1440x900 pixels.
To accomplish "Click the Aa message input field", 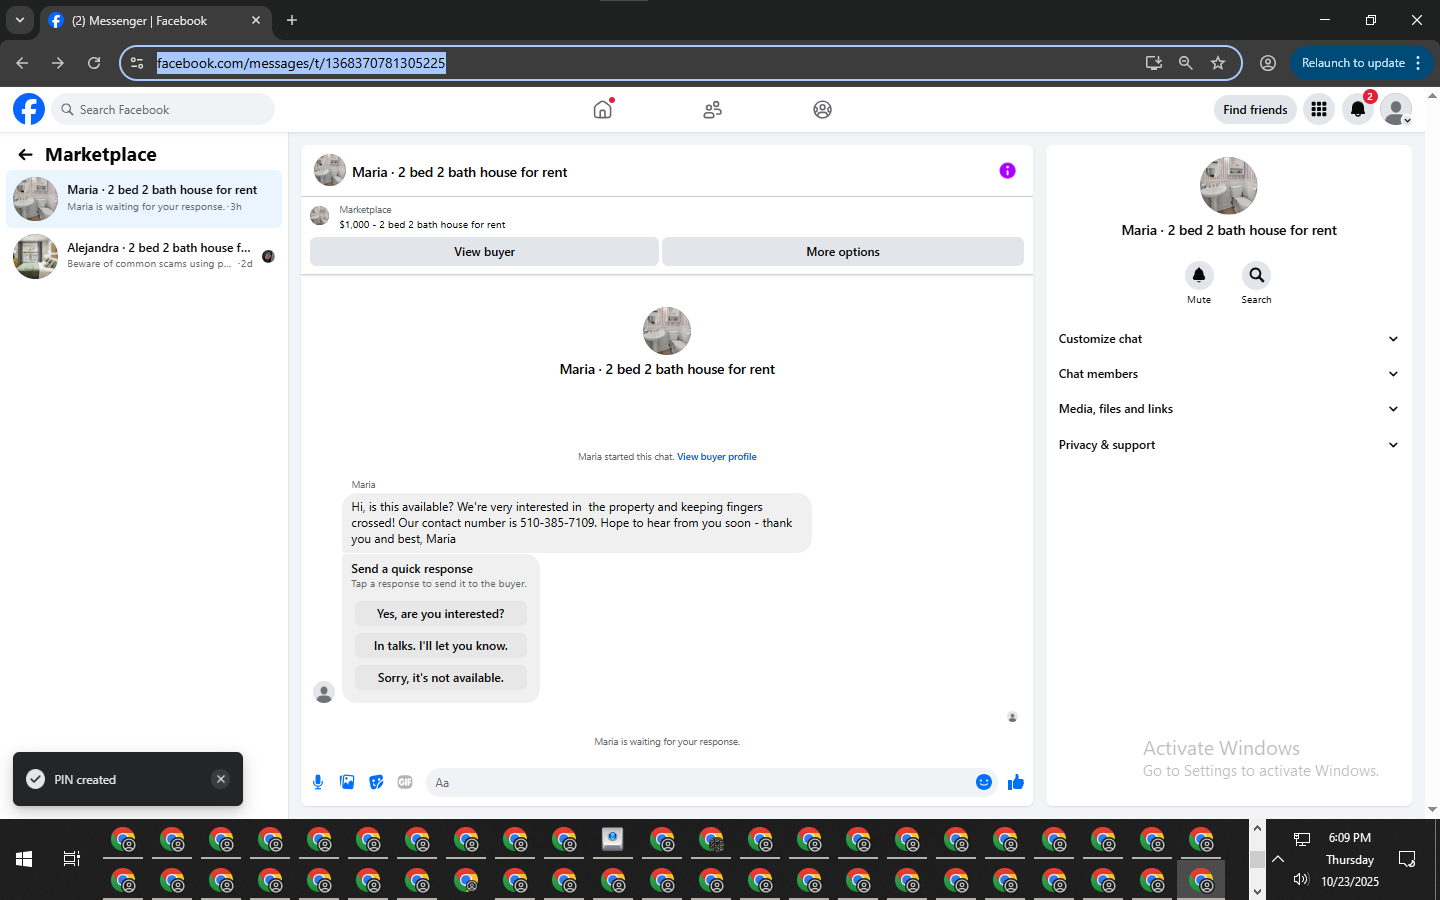I will pyautogui.click(x=700, y=782).
